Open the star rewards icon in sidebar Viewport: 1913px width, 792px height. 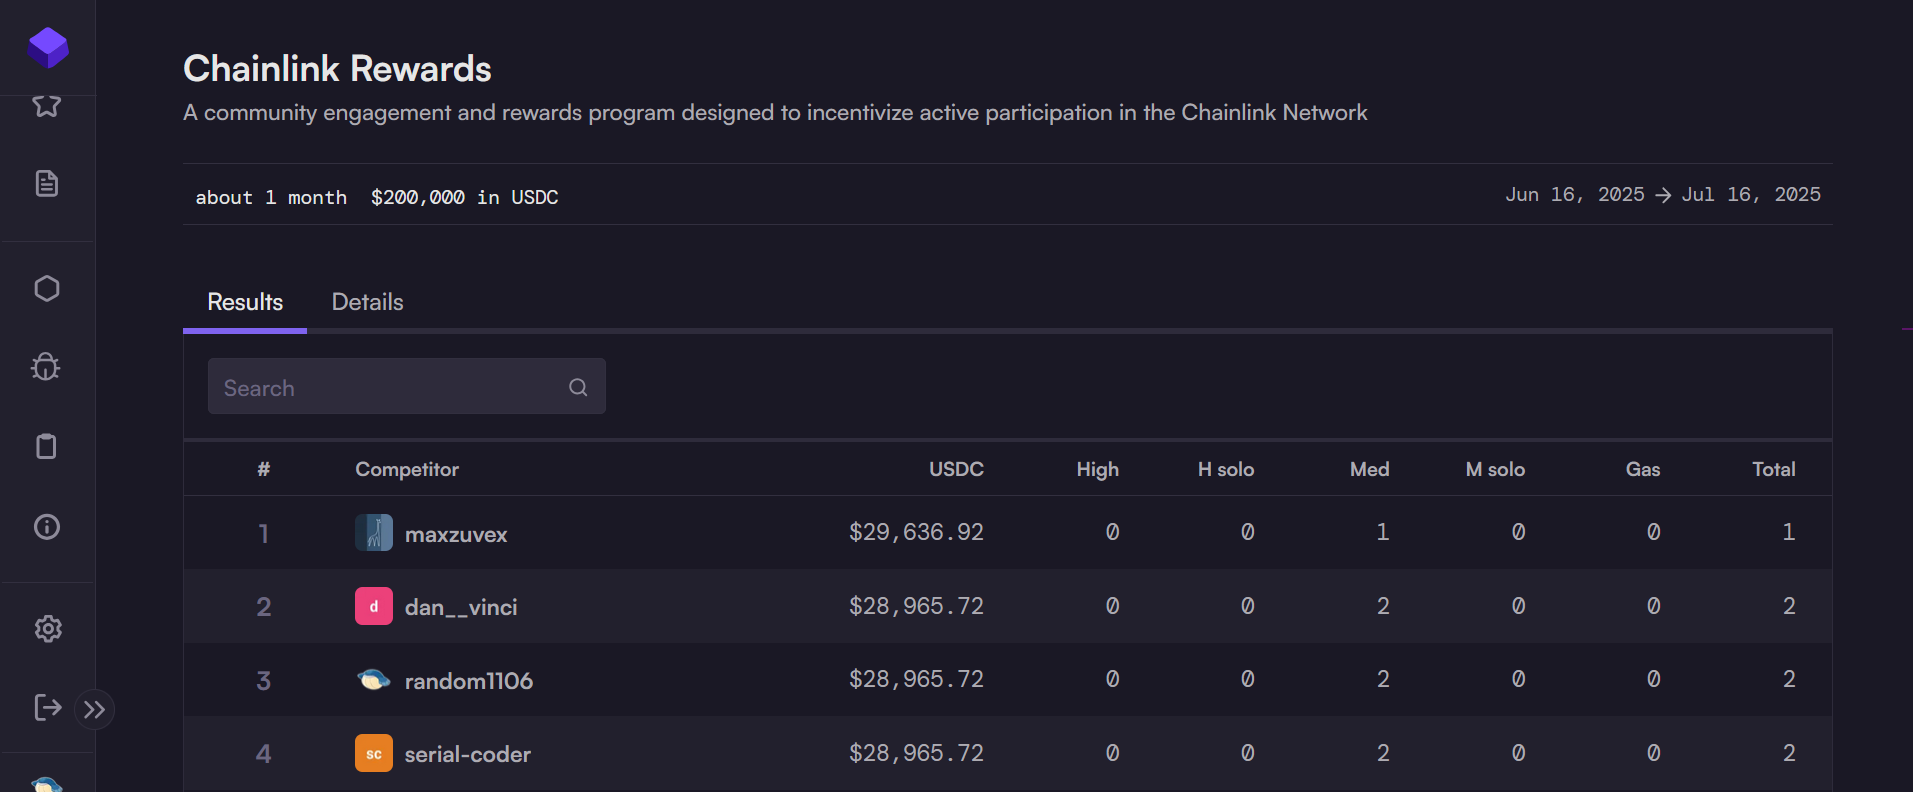coord(47,105)
